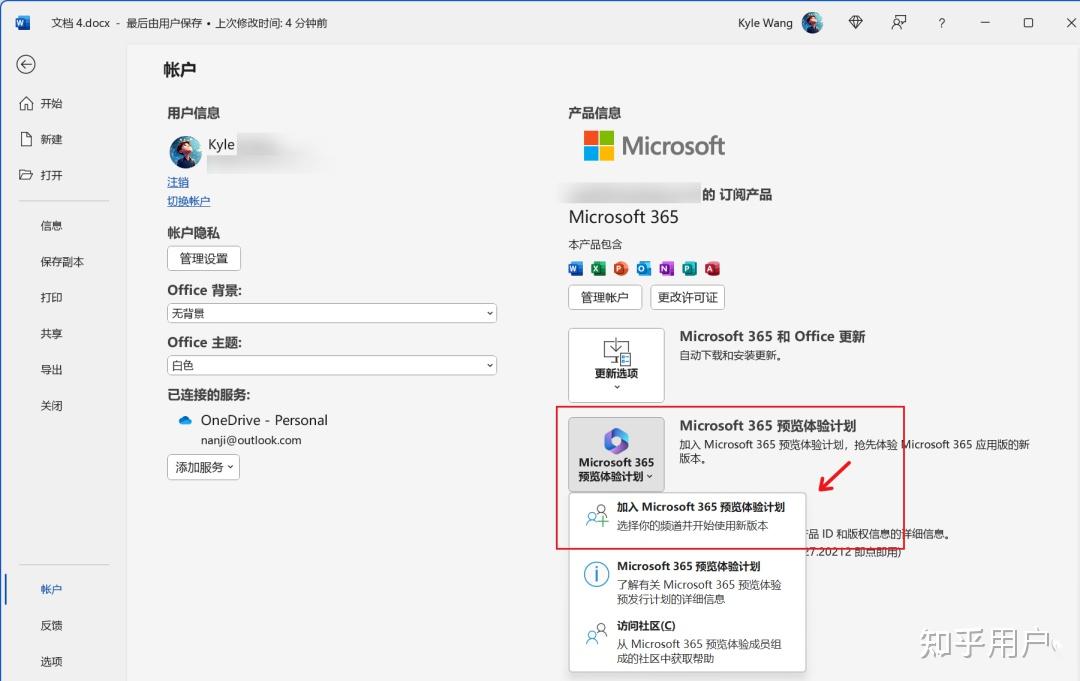
Task: Open the Office 主题 dropdown
Action: point(331,365)
